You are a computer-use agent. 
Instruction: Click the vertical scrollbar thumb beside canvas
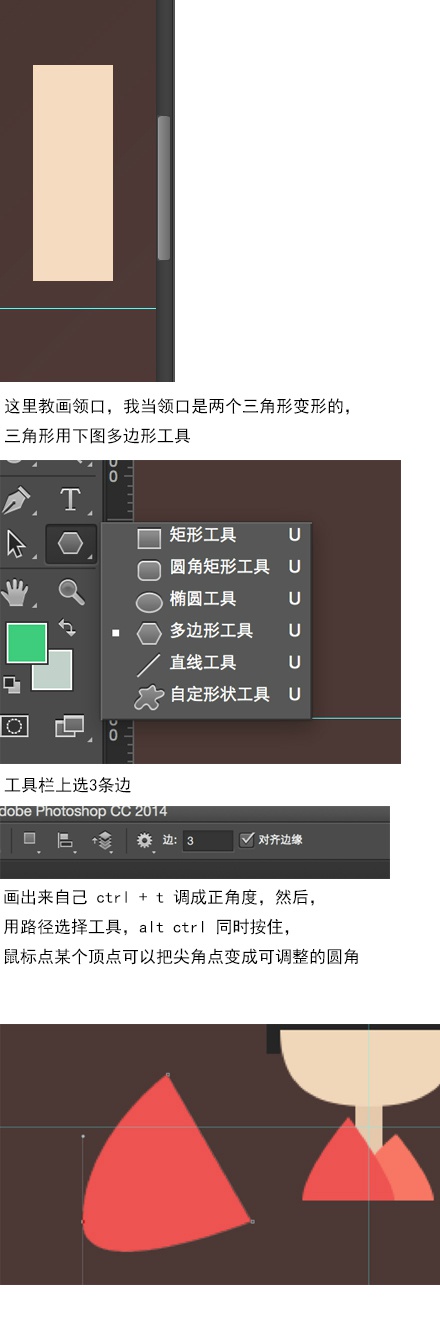point(164,188)
